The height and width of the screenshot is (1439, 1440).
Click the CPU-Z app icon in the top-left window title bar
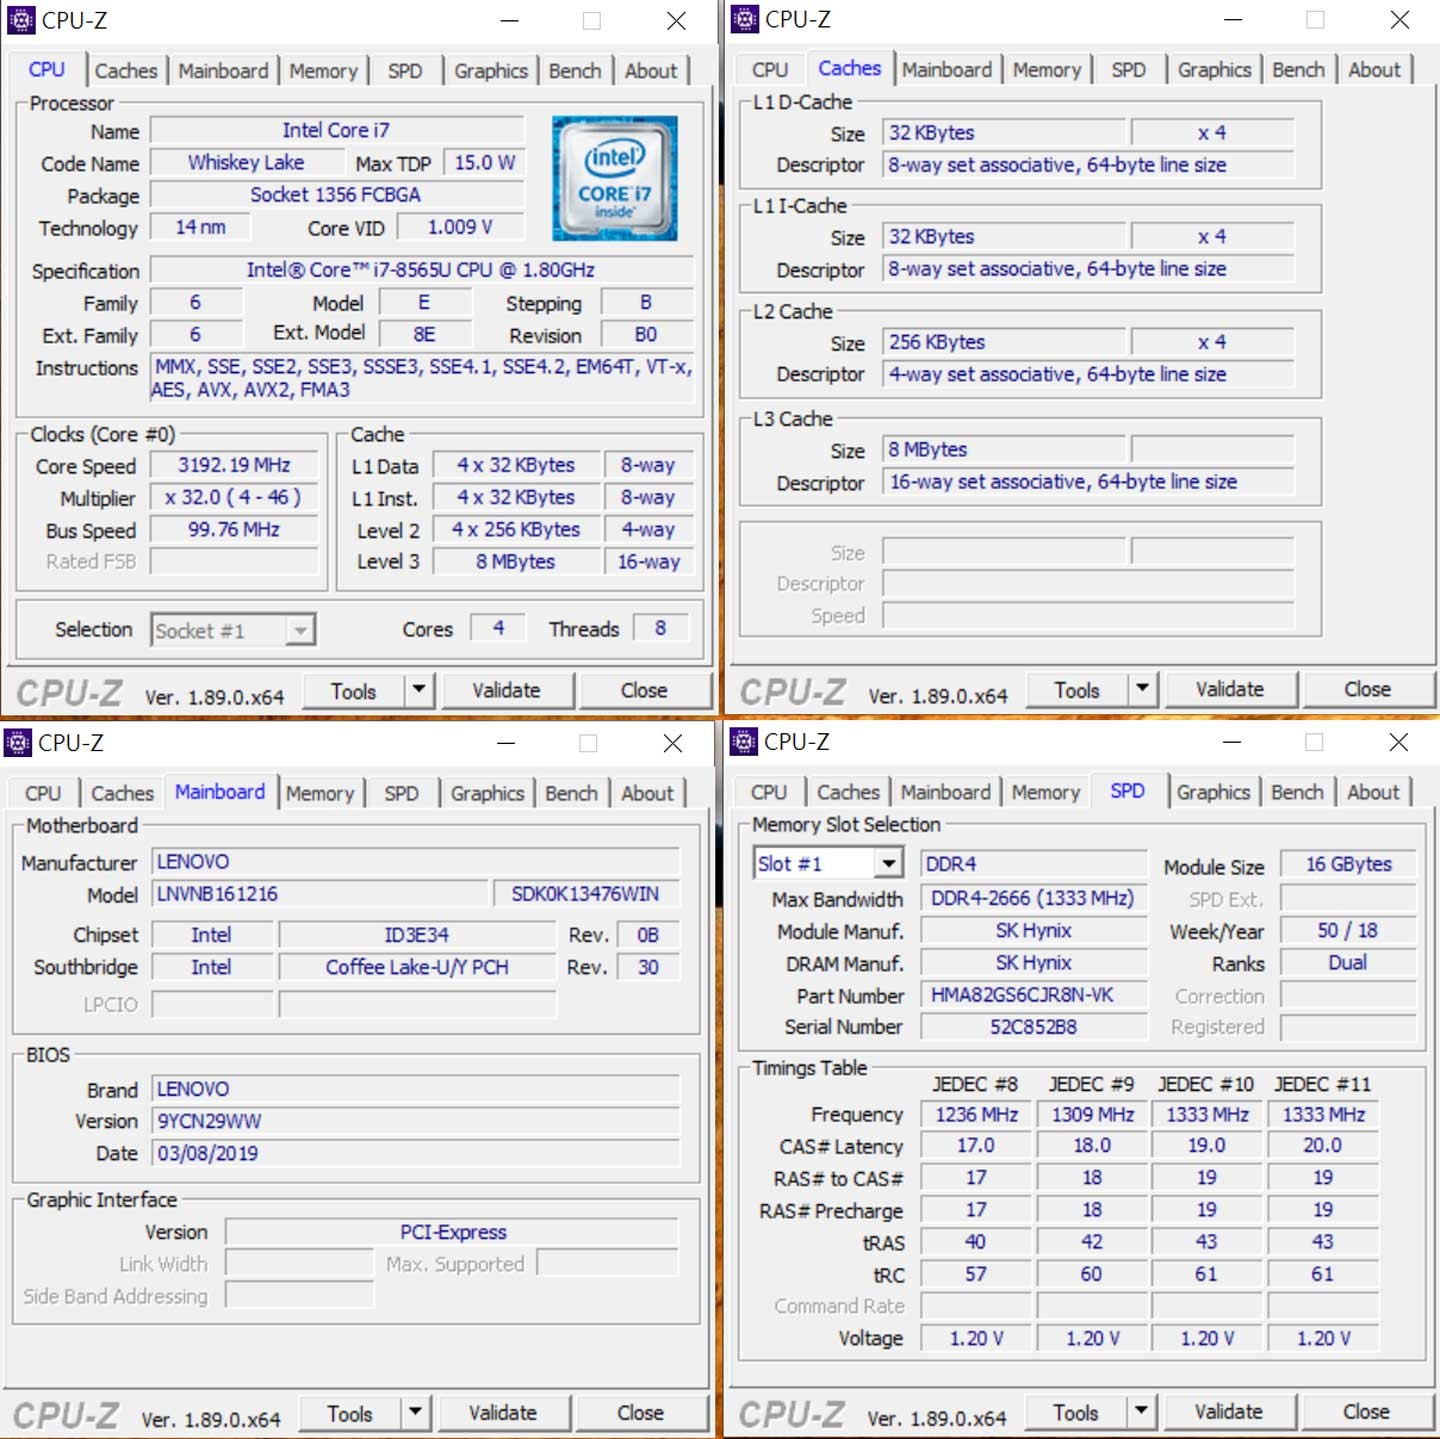[x=20, y=20]
